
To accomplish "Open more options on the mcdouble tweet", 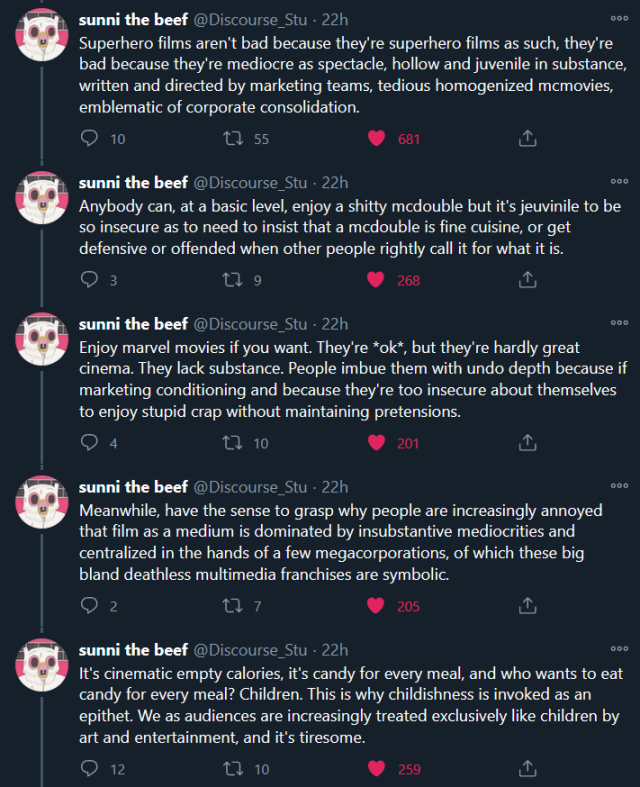I will click(619, 182).
